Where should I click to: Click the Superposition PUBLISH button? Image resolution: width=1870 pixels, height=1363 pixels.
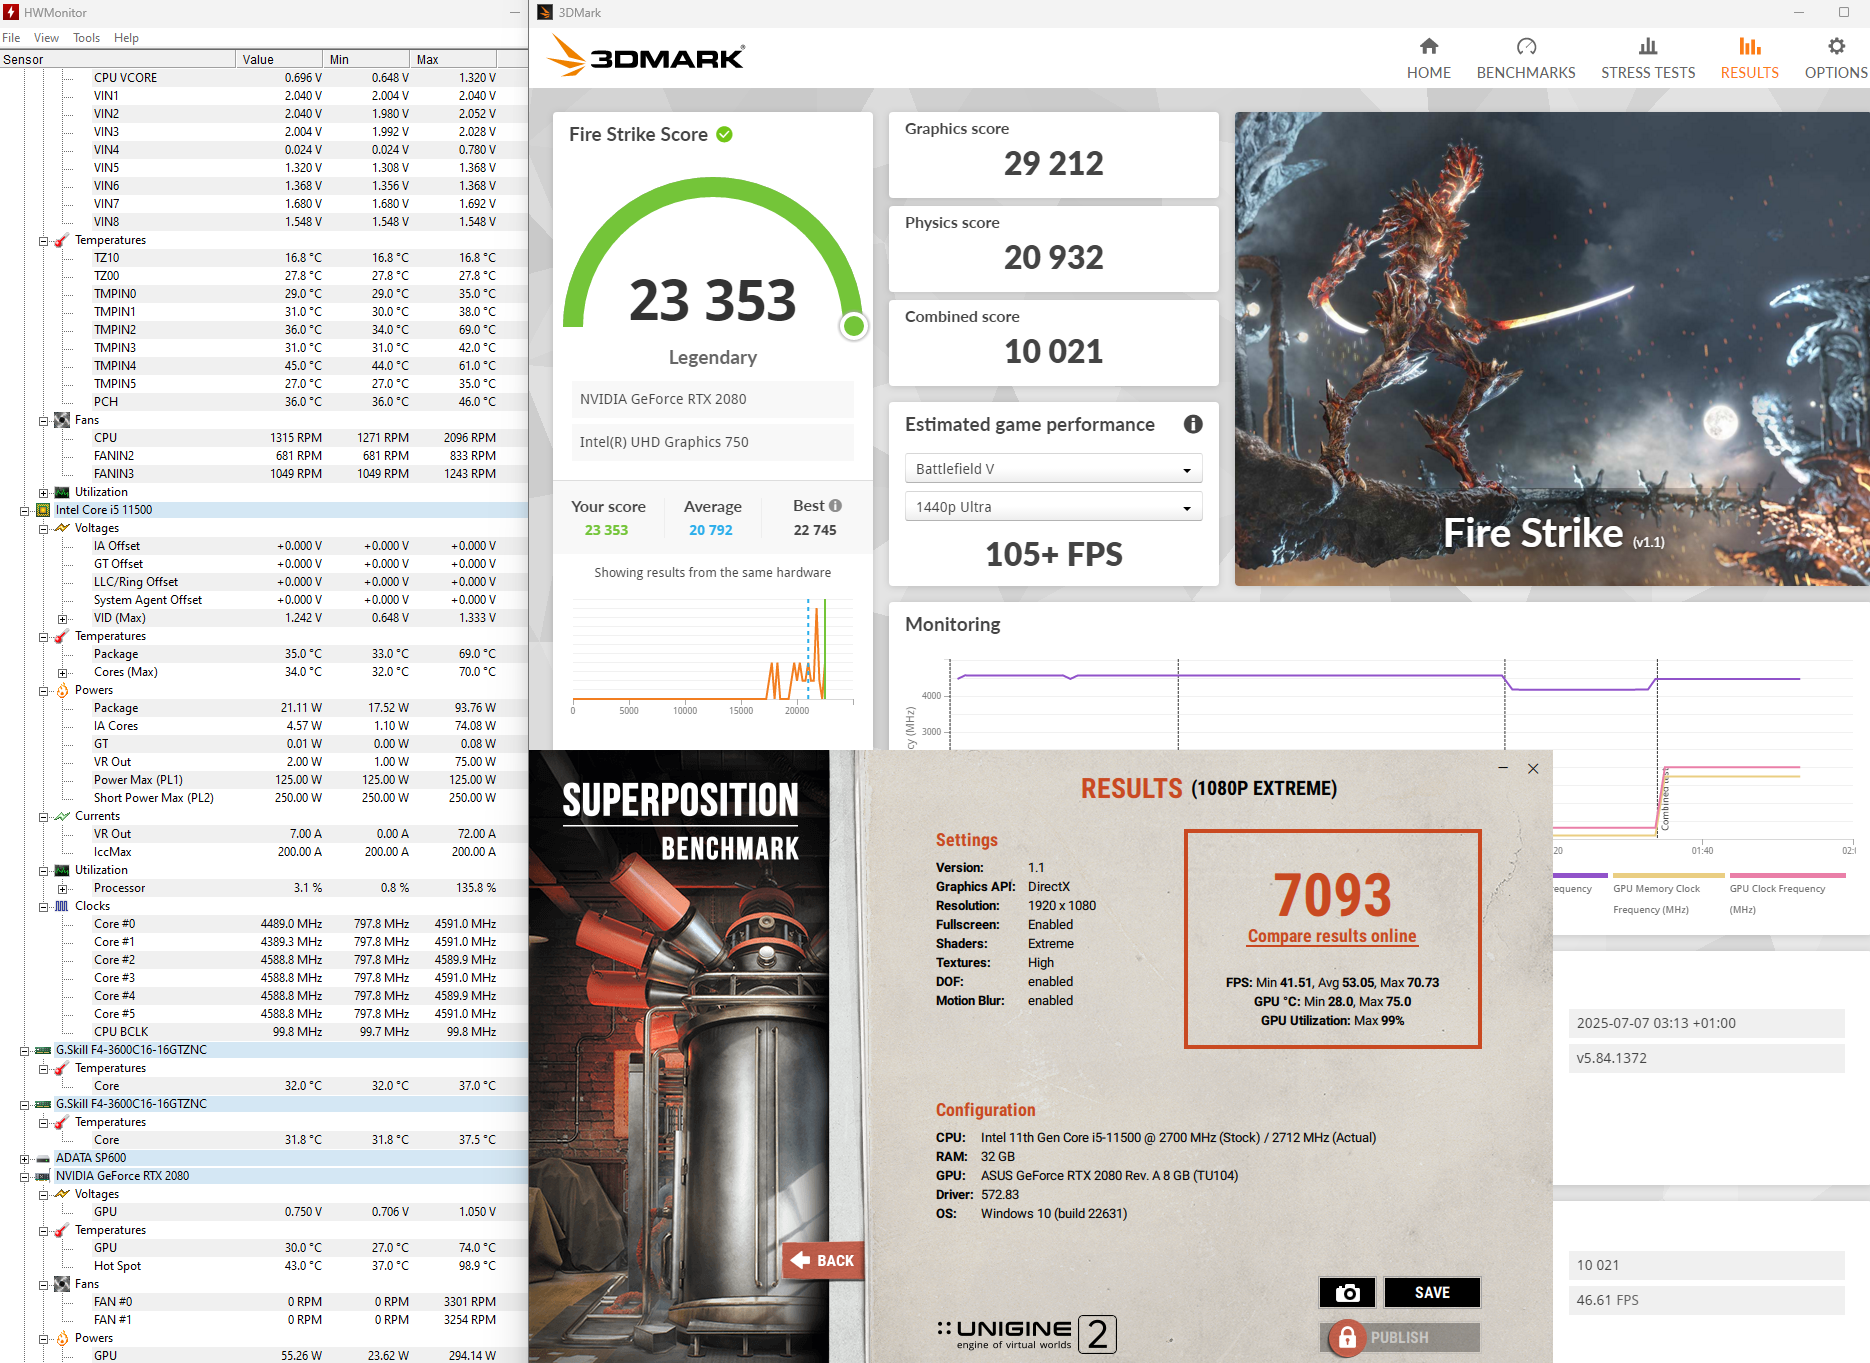[1400, 1337]
